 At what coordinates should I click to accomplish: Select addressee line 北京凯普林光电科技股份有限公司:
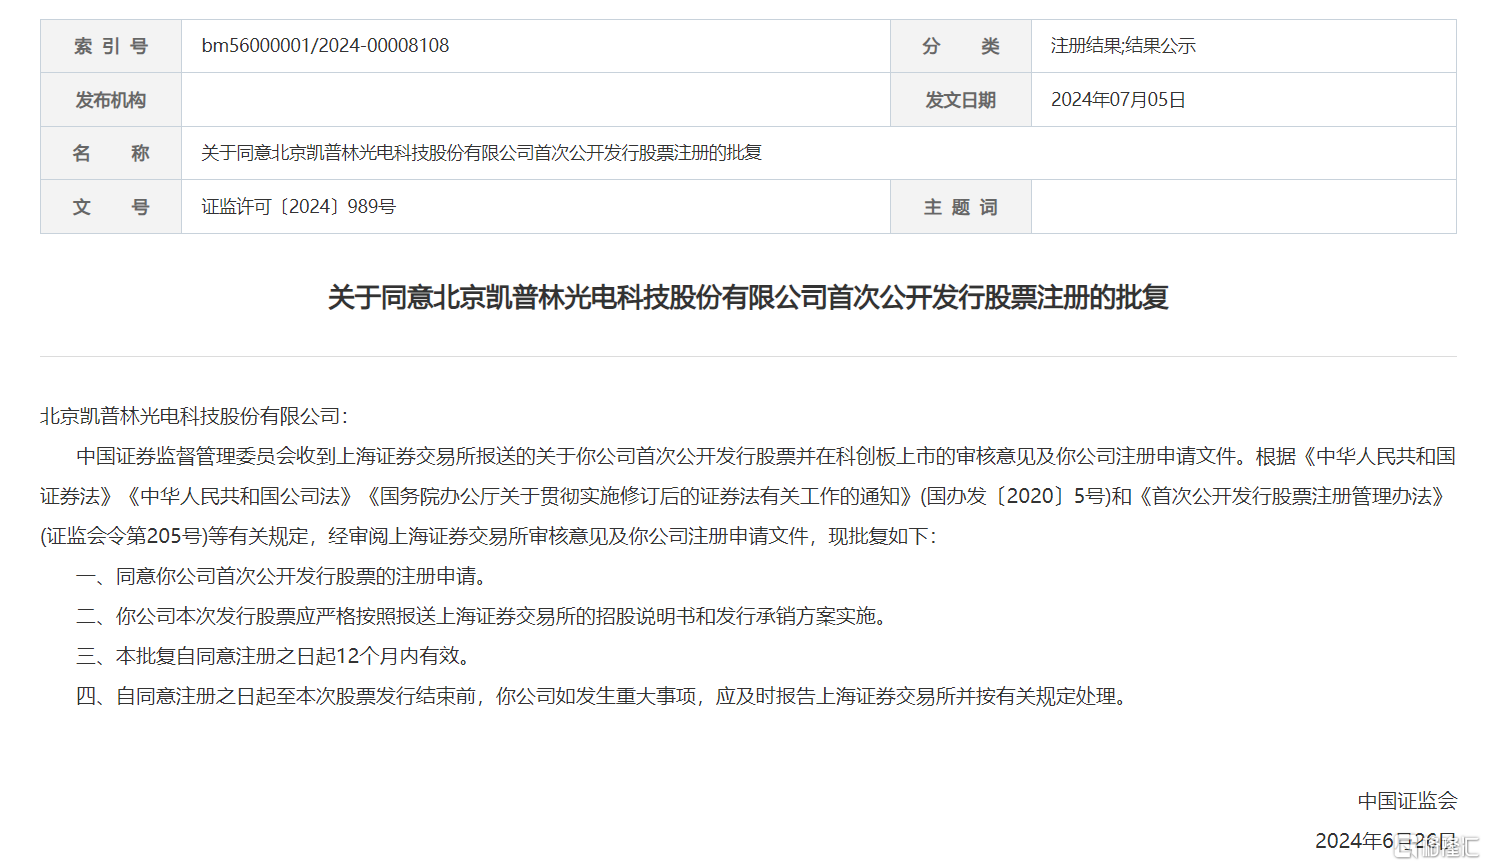click(194, 416)
